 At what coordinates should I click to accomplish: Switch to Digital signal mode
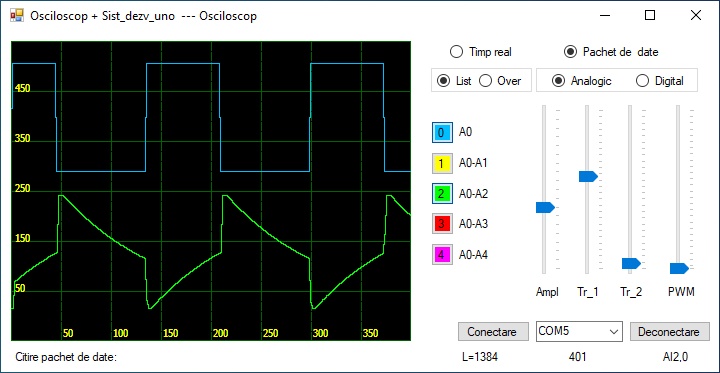pyautogui.click(x=660, y=81)
